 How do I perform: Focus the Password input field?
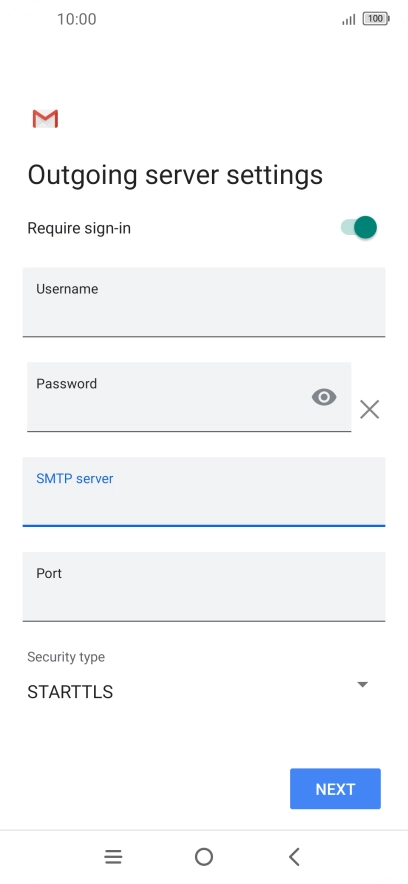pyautogui.click(x=189, y=397)
